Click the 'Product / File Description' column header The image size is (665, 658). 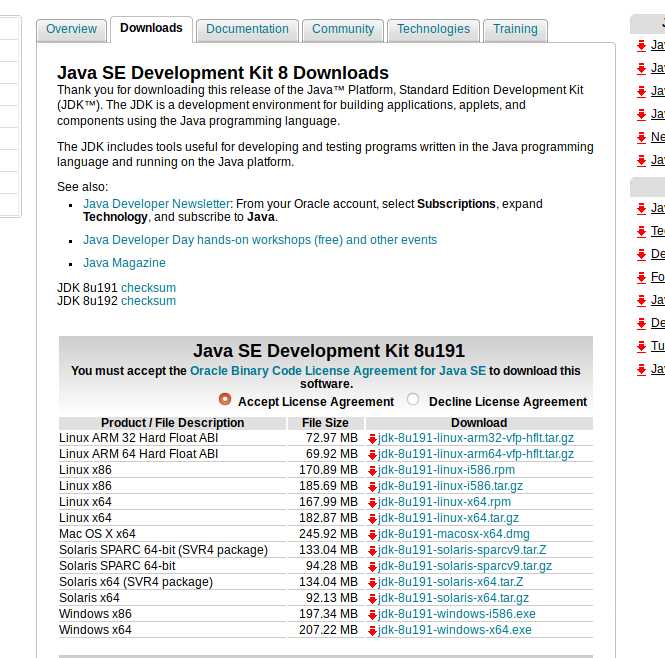pyautogui.click(x=173, y=423)
